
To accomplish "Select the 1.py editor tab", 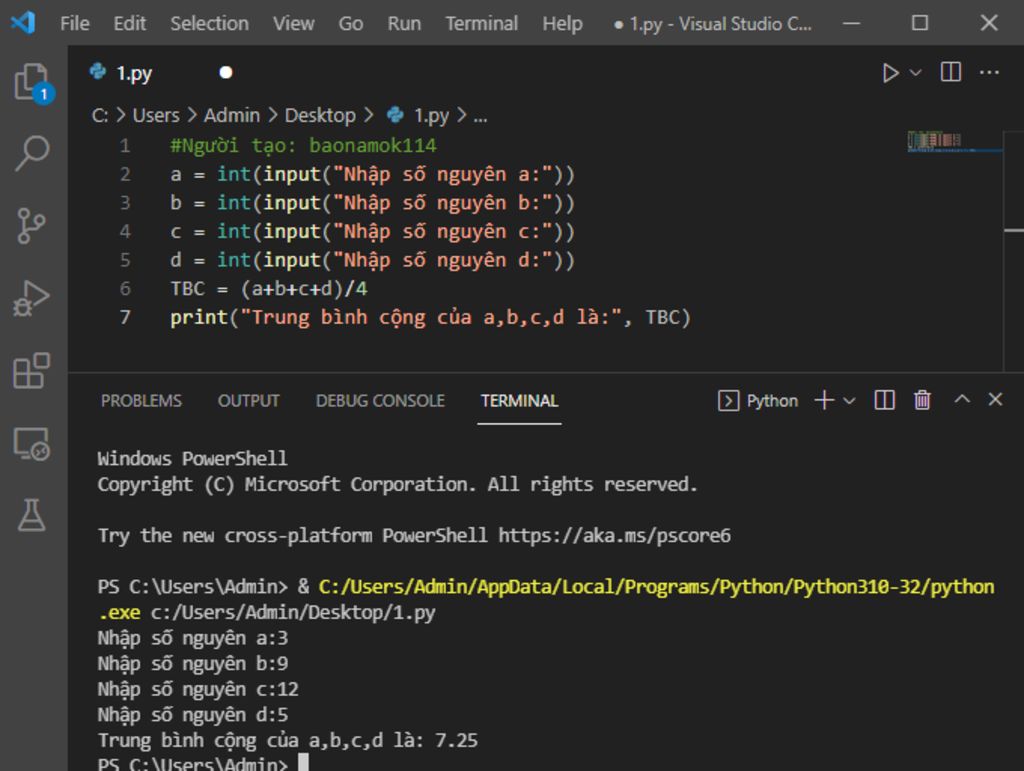I will pyautogui.click(x=134, y=72).
